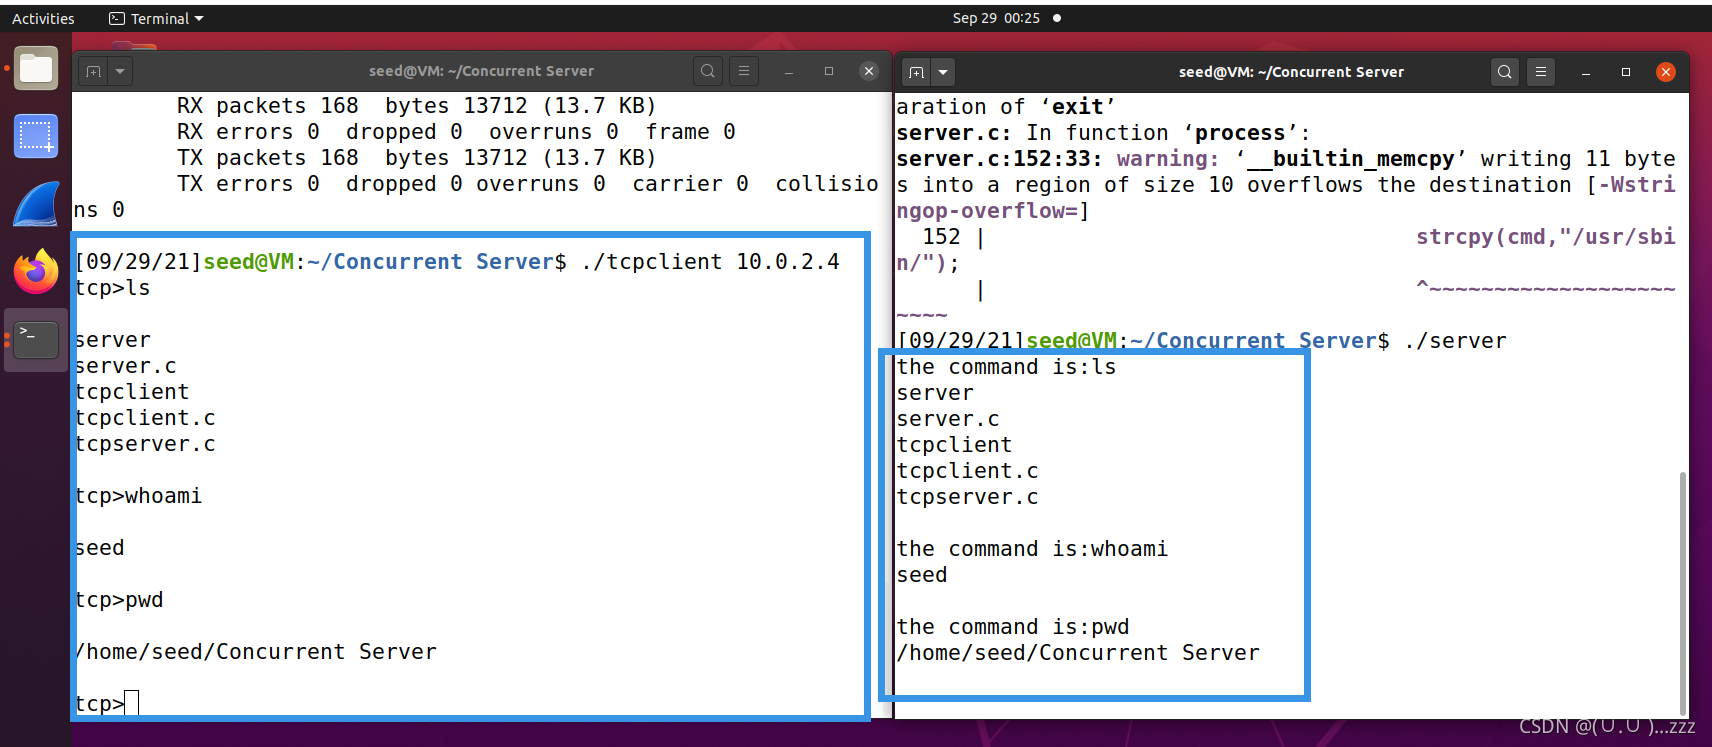
Task: Click 'tcp>whoami' in the left terminal
Action: 139,496
